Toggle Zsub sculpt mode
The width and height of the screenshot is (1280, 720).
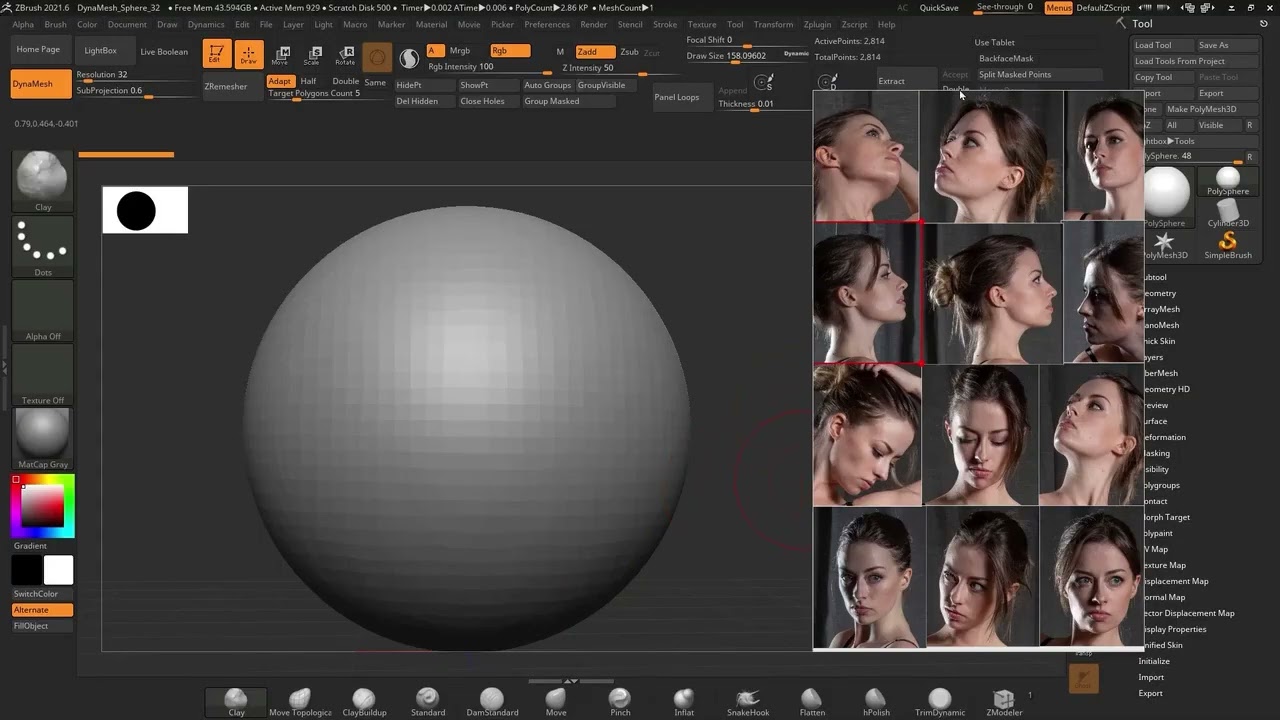tap(629, 52)
